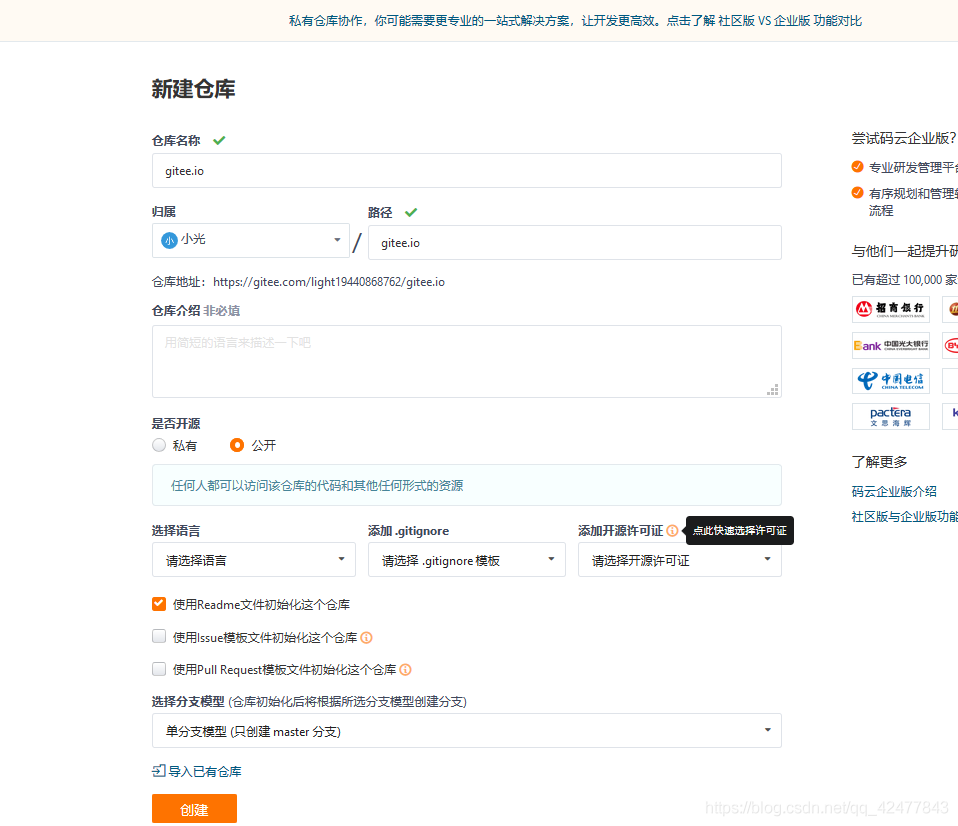The height and width of the screenshot is (826, 958).
Task: Open the .gitignore 模板 dropdown
Action: click(466, 559)
